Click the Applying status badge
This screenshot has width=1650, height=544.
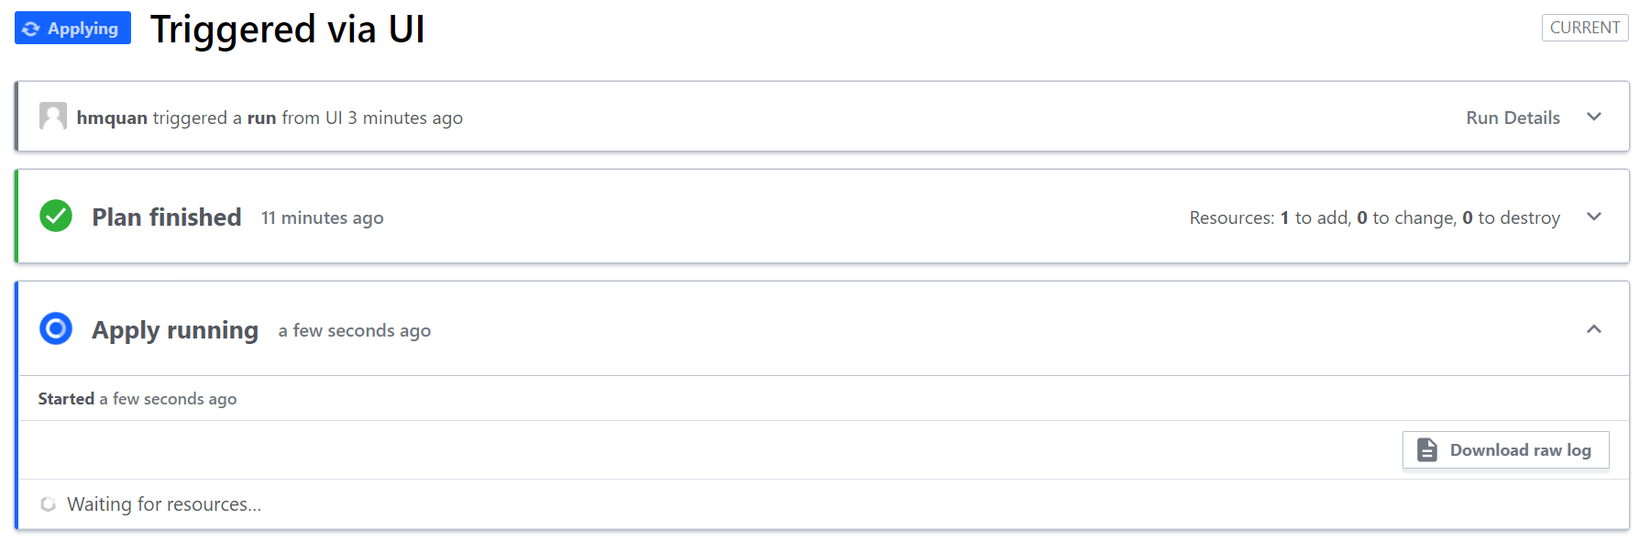73,29
